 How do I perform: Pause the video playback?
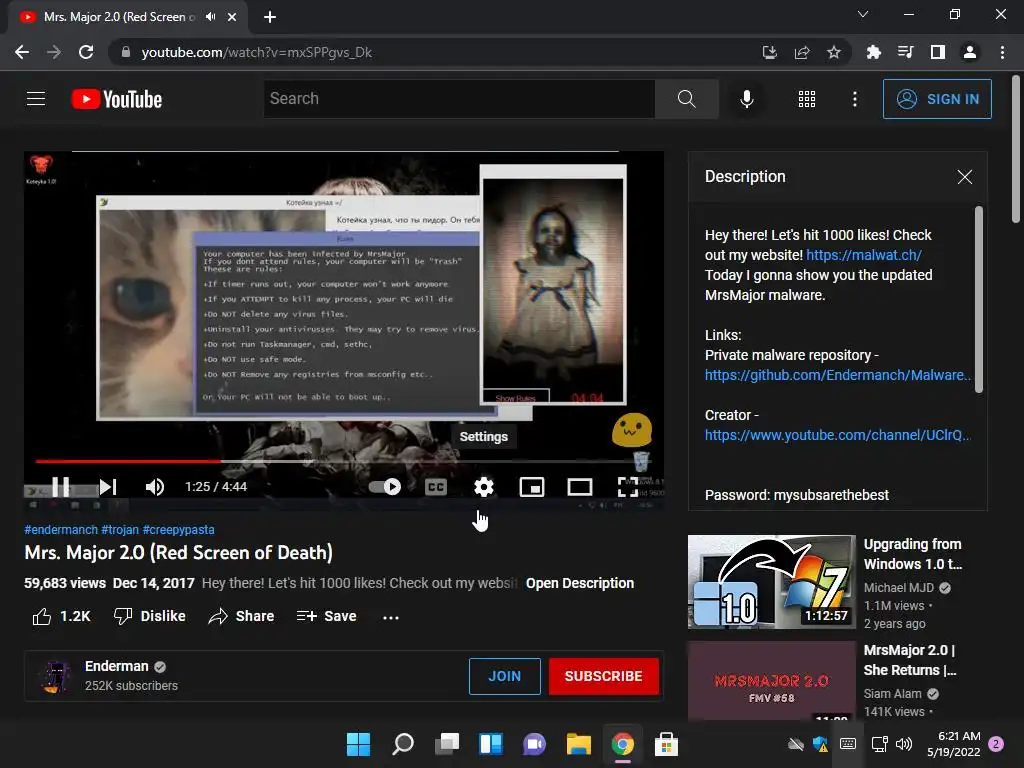click(x=60, y=487)
